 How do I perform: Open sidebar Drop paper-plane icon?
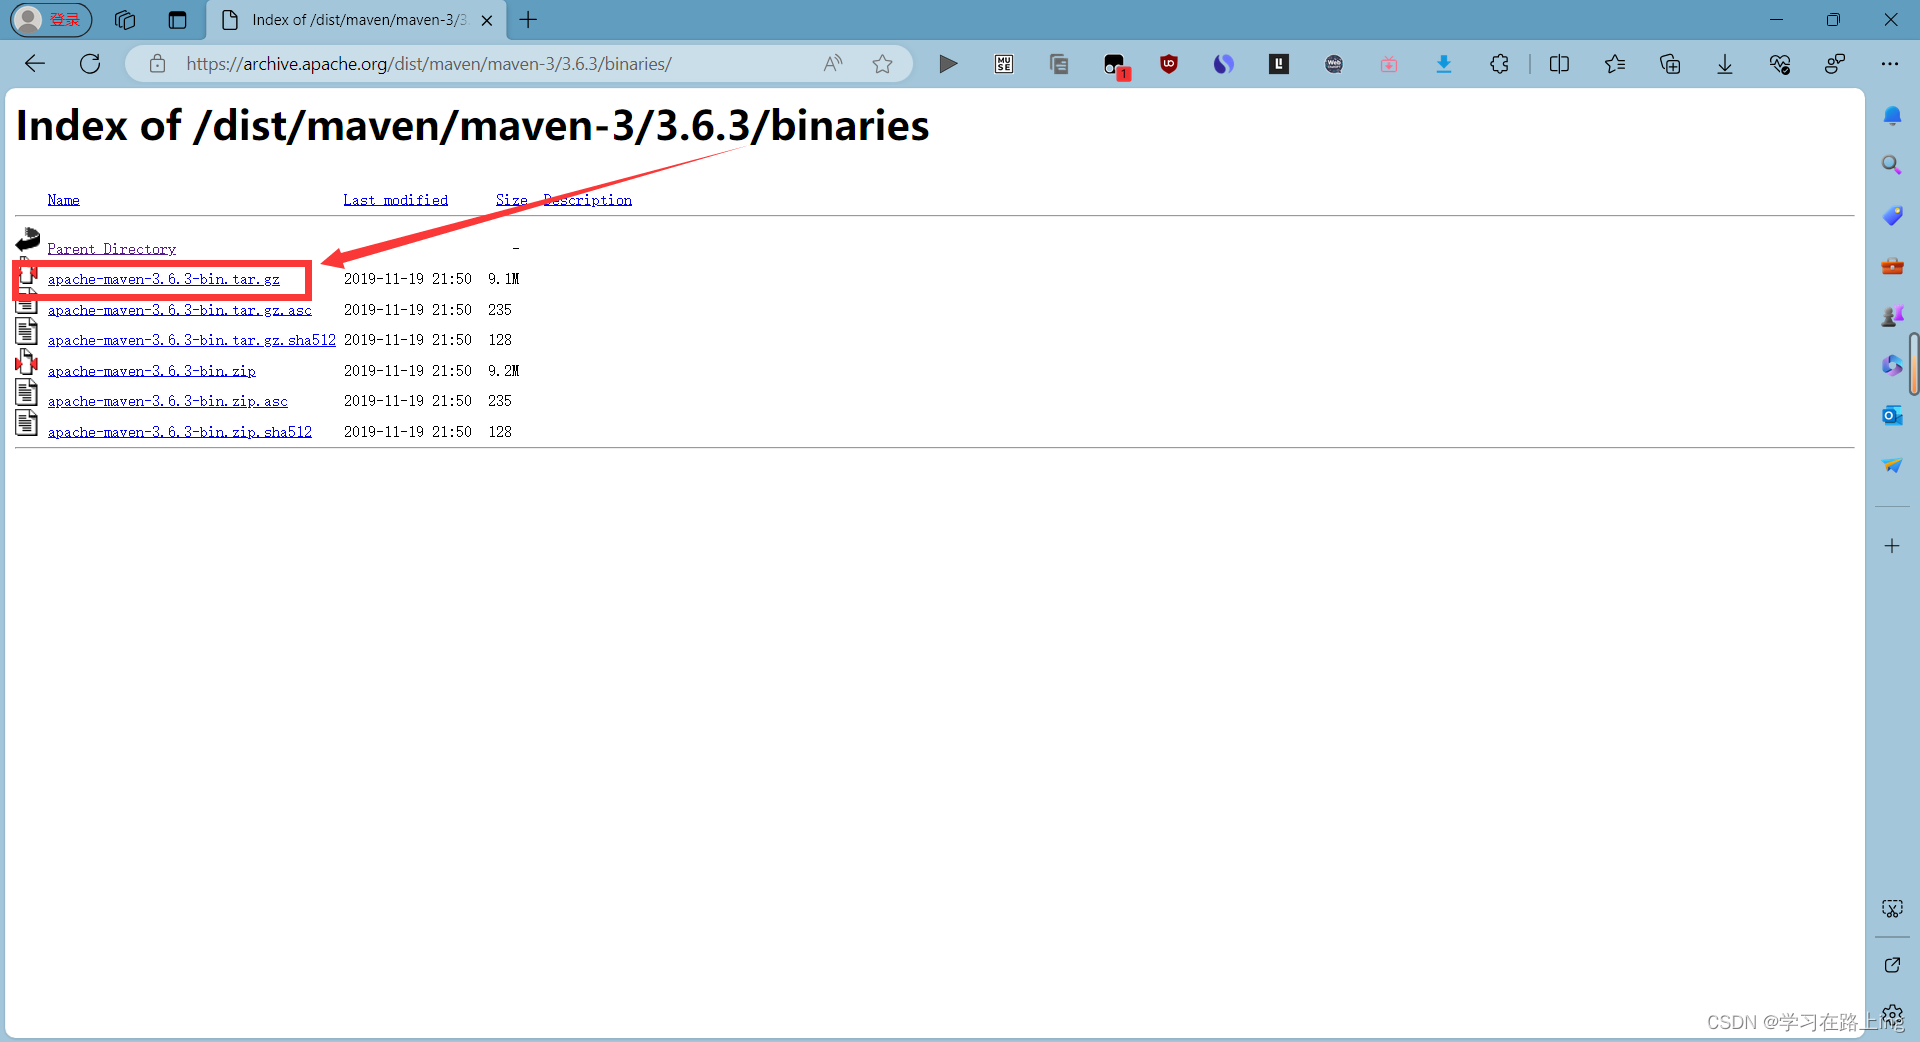coord(1892,466)
